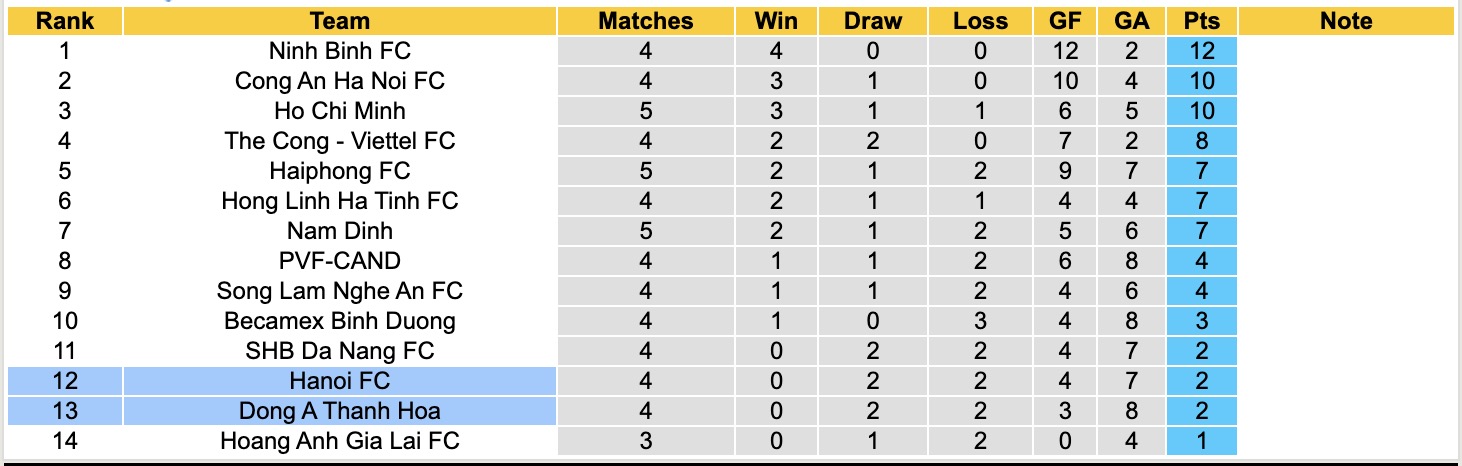The width and height of the screenshot is (1462, 466).
Task: Select the highlighted Hanoi FC row
Action: 340,381
